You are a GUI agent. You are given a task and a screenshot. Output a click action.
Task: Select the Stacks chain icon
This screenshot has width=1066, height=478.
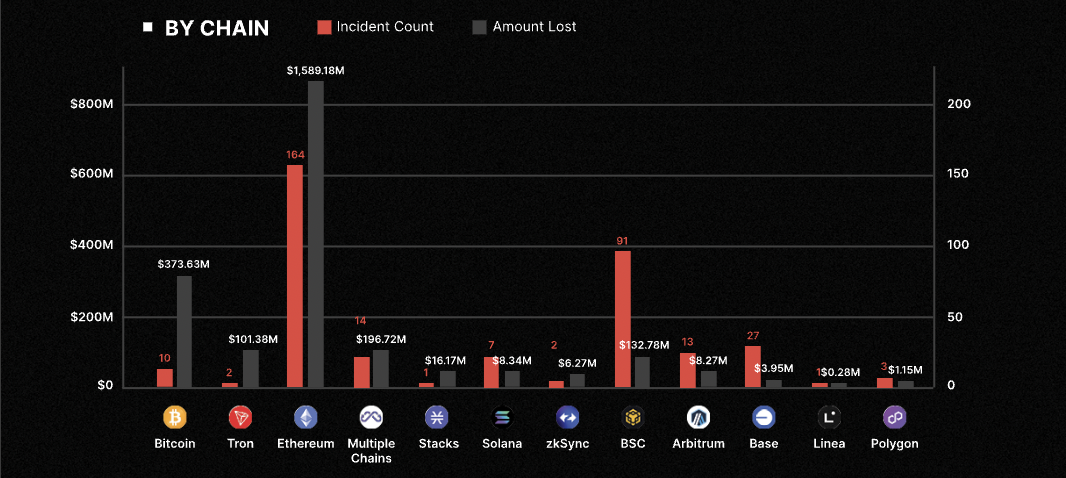(436, 416)
